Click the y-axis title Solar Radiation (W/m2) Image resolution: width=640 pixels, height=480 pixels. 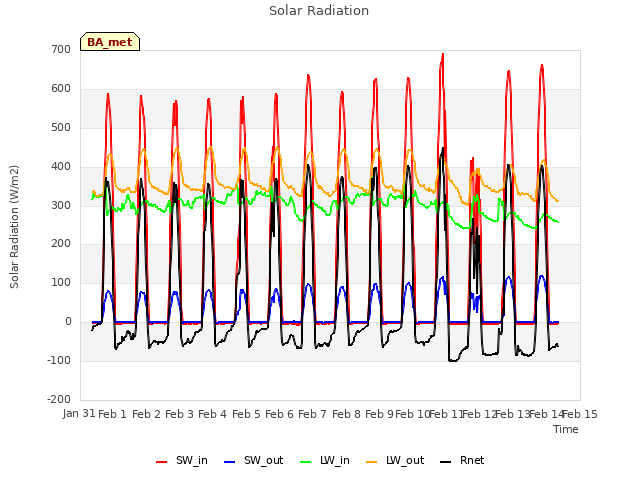click(14, 227)
